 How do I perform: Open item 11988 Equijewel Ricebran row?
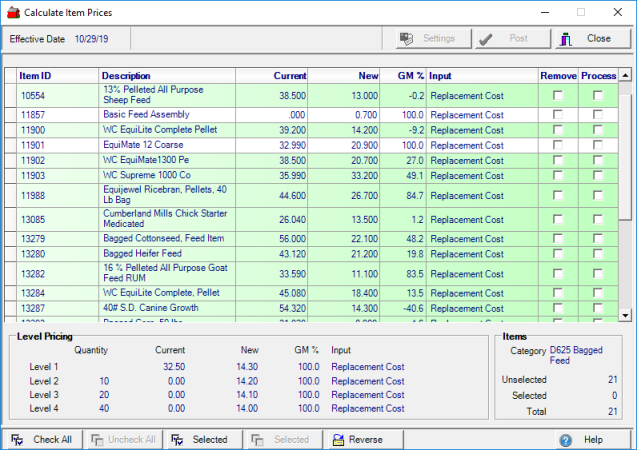[x=150, y=195]
